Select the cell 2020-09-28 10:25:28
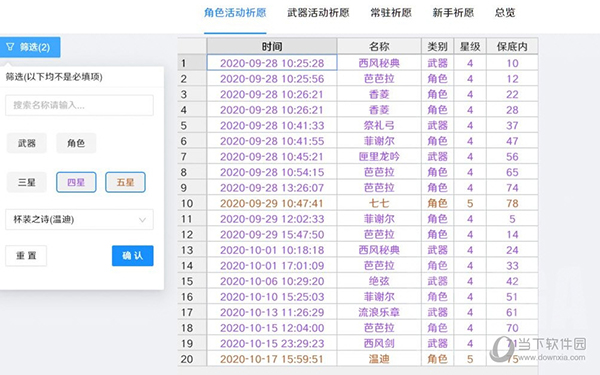 pyautogui.click(x=272, y=63)
